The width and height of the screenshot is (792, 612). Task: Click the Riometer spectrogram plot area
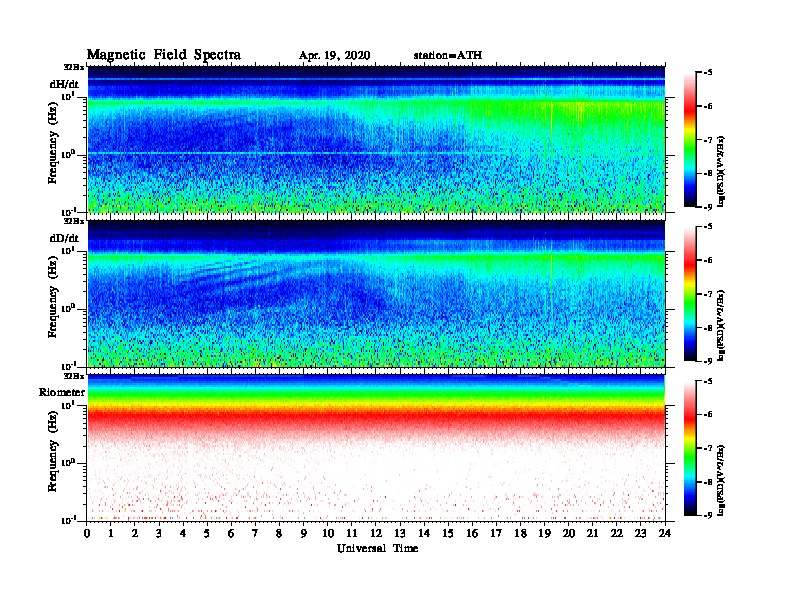coord(376,448)
